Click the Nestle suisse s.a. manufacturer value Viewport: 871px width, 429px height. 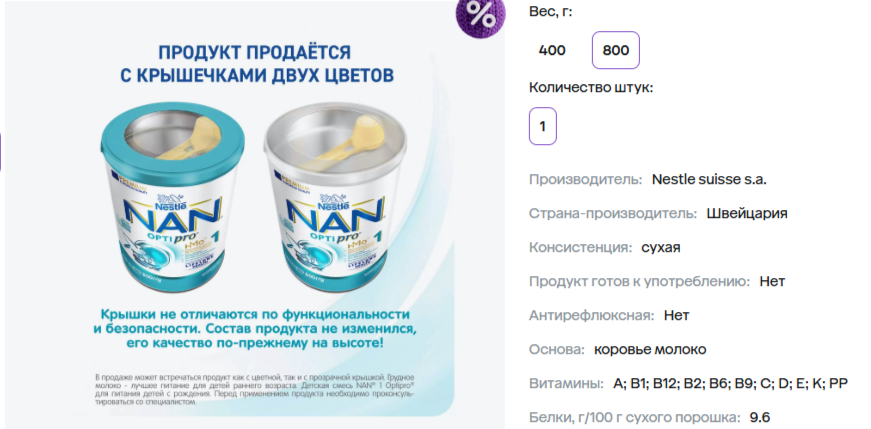point(709,179)
